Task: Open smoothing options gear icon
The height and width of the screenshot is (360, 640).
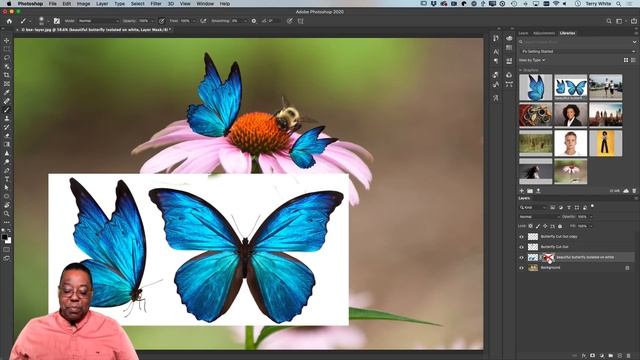Action: tap(254, 21)
